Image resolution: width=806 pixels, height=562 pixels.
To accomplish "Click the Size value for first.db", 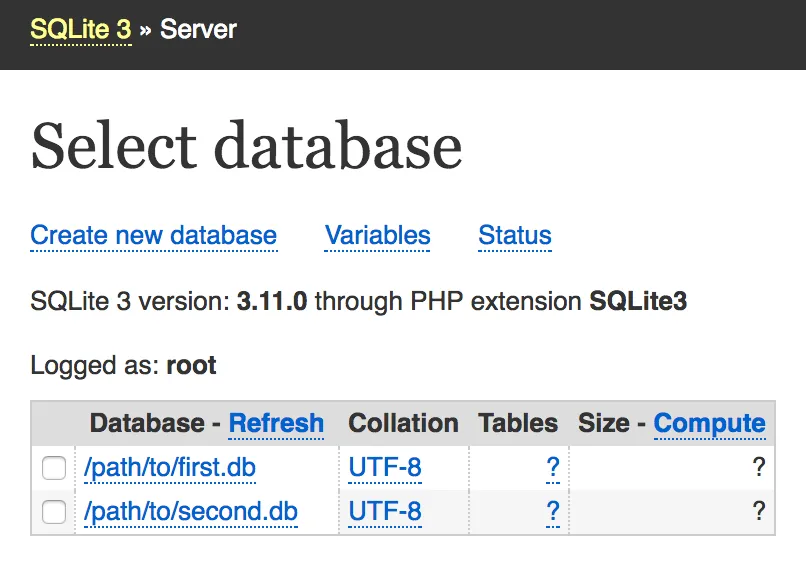I will click(759, 468).
